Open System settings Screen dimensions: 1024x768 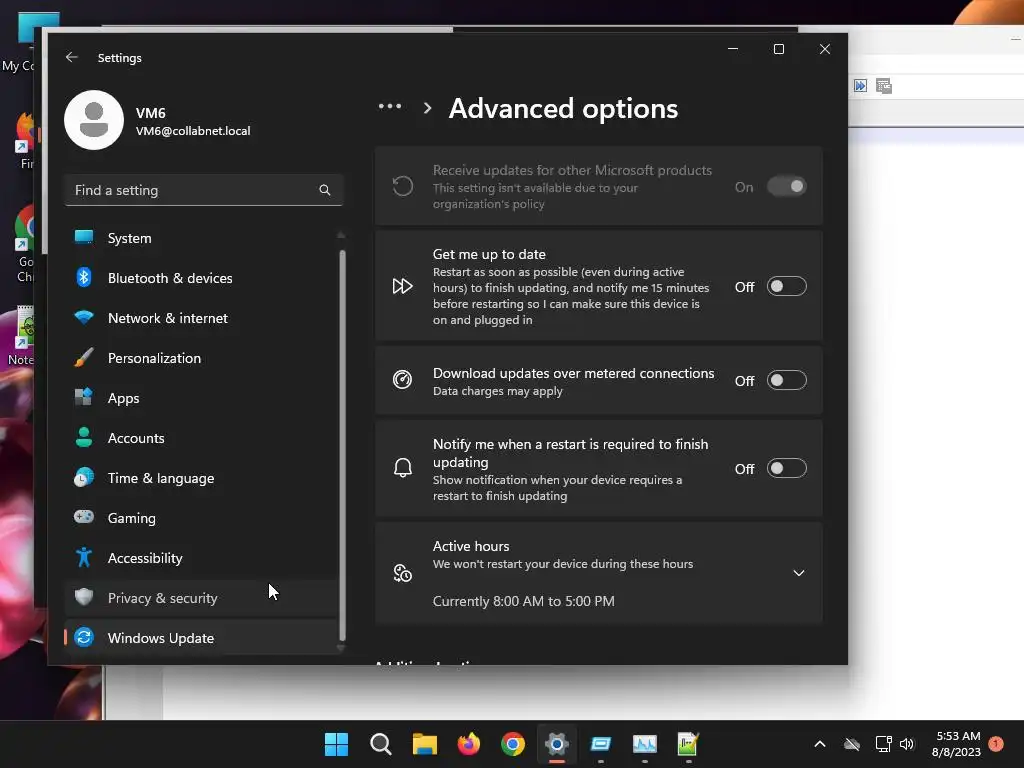coord(201,238)
